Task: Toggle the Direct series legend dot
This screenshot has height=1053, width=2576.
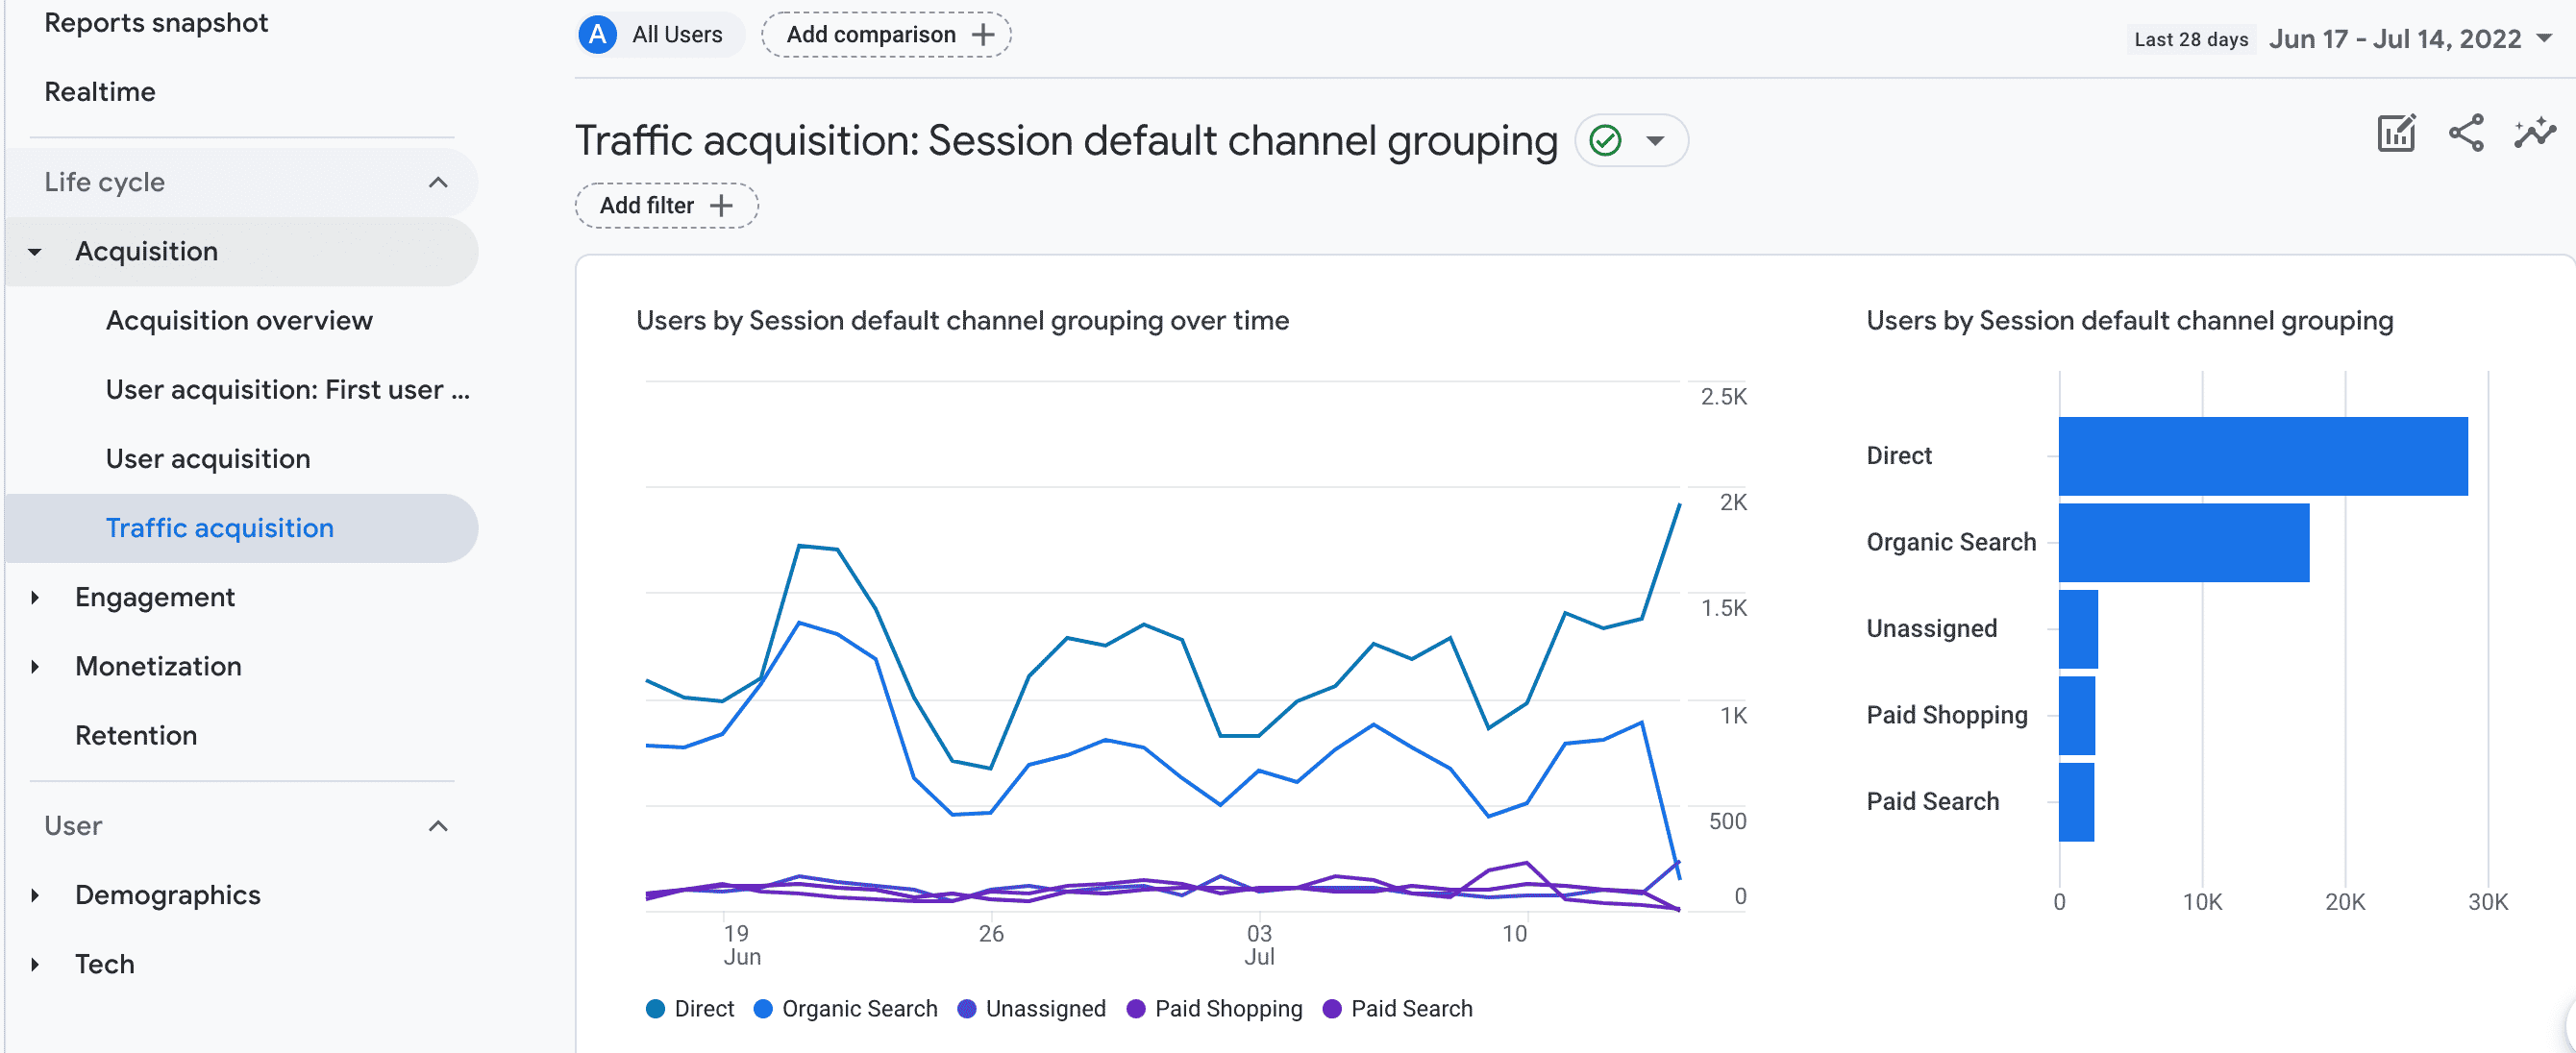Action: tap(656, 1009)
